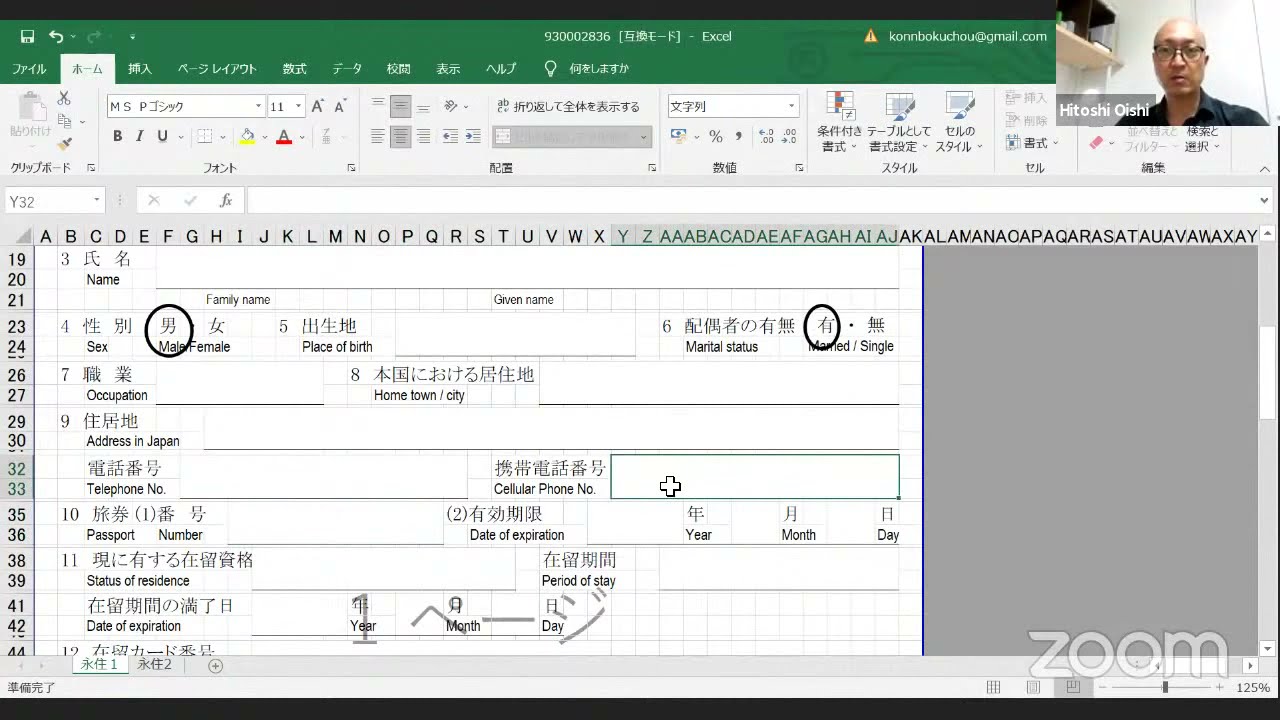Image resolution: width=1280 pixels, height=720 pixels.
Task: Open 条件付き書式 conditional formatting
Action: point(840,123)
